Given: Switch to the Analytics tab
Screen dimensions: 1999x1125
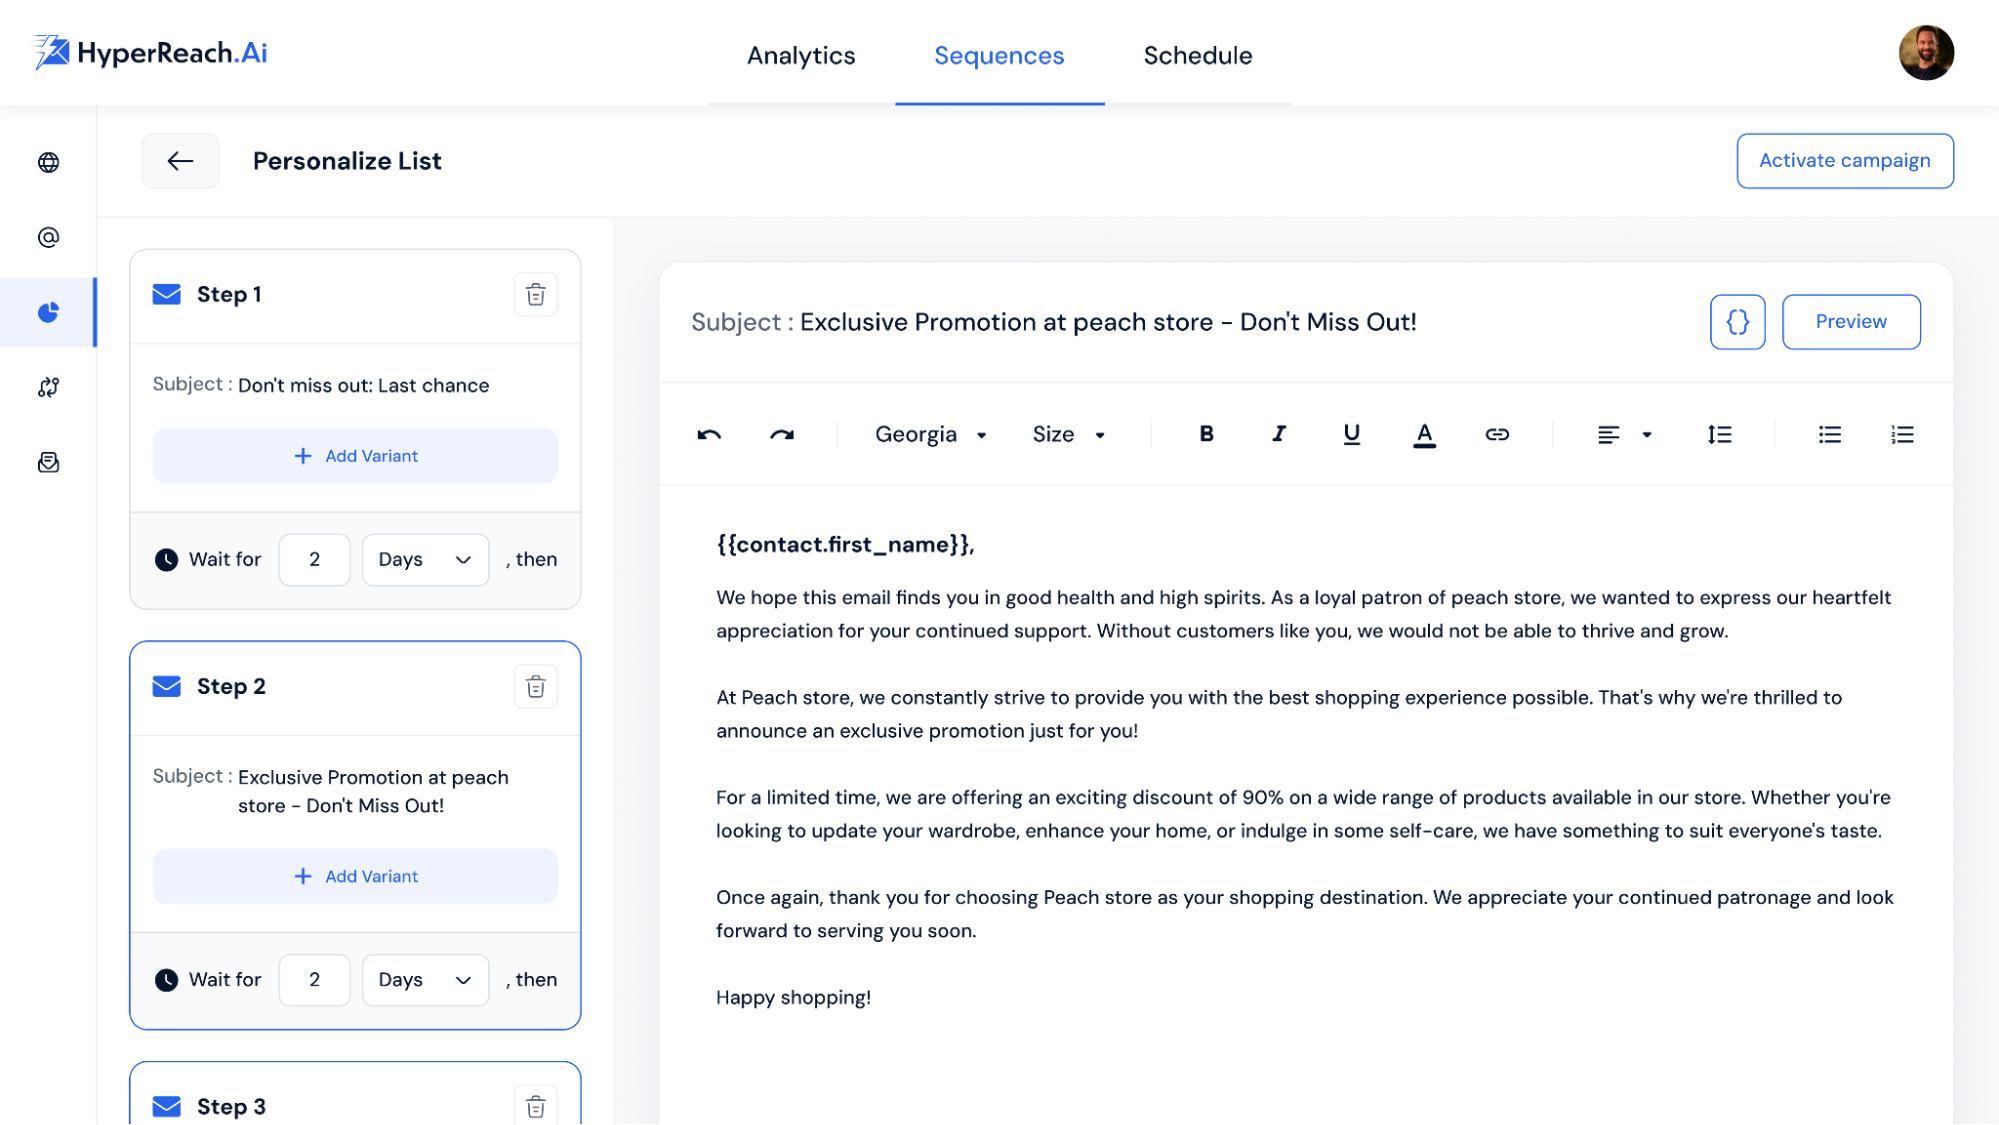Looking at the screenshot, I should (x=800, y=55).
